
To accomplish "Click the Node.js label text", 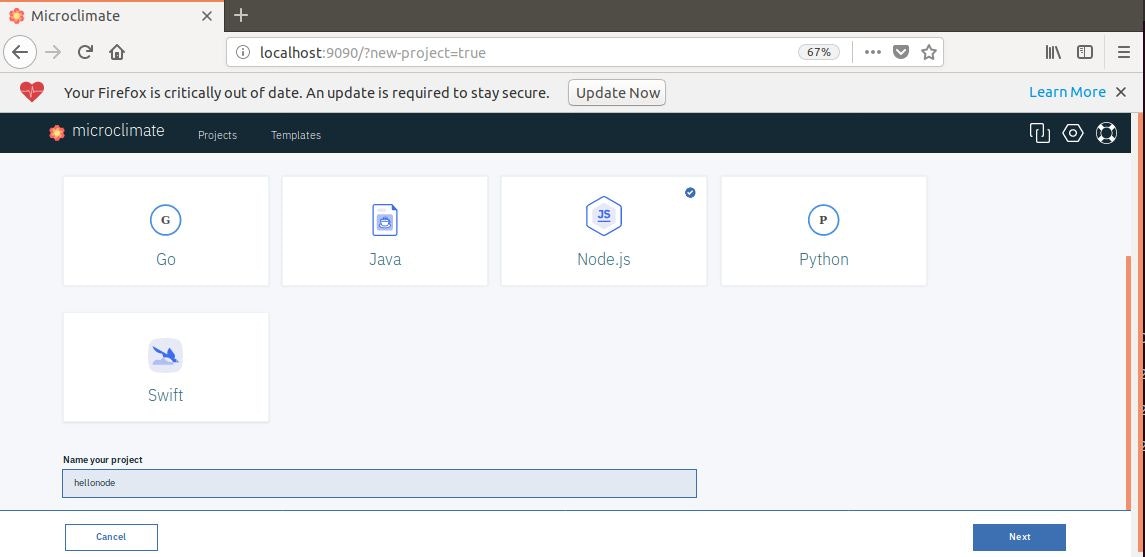I will 604,259.
